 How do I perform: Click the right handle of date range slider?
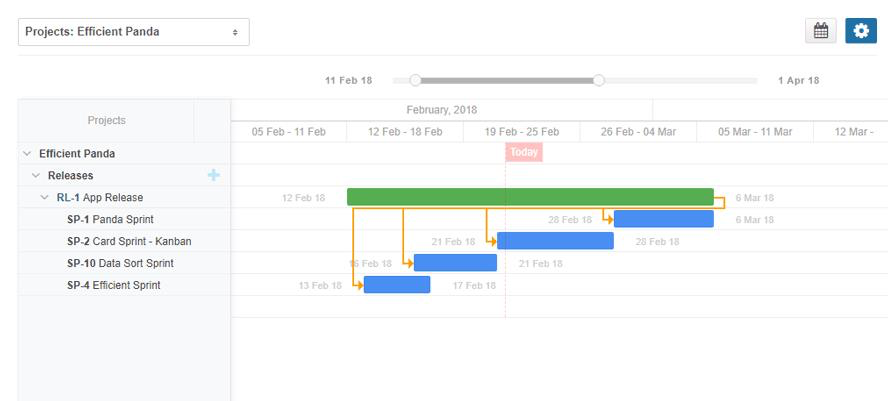tap(599, 80)
